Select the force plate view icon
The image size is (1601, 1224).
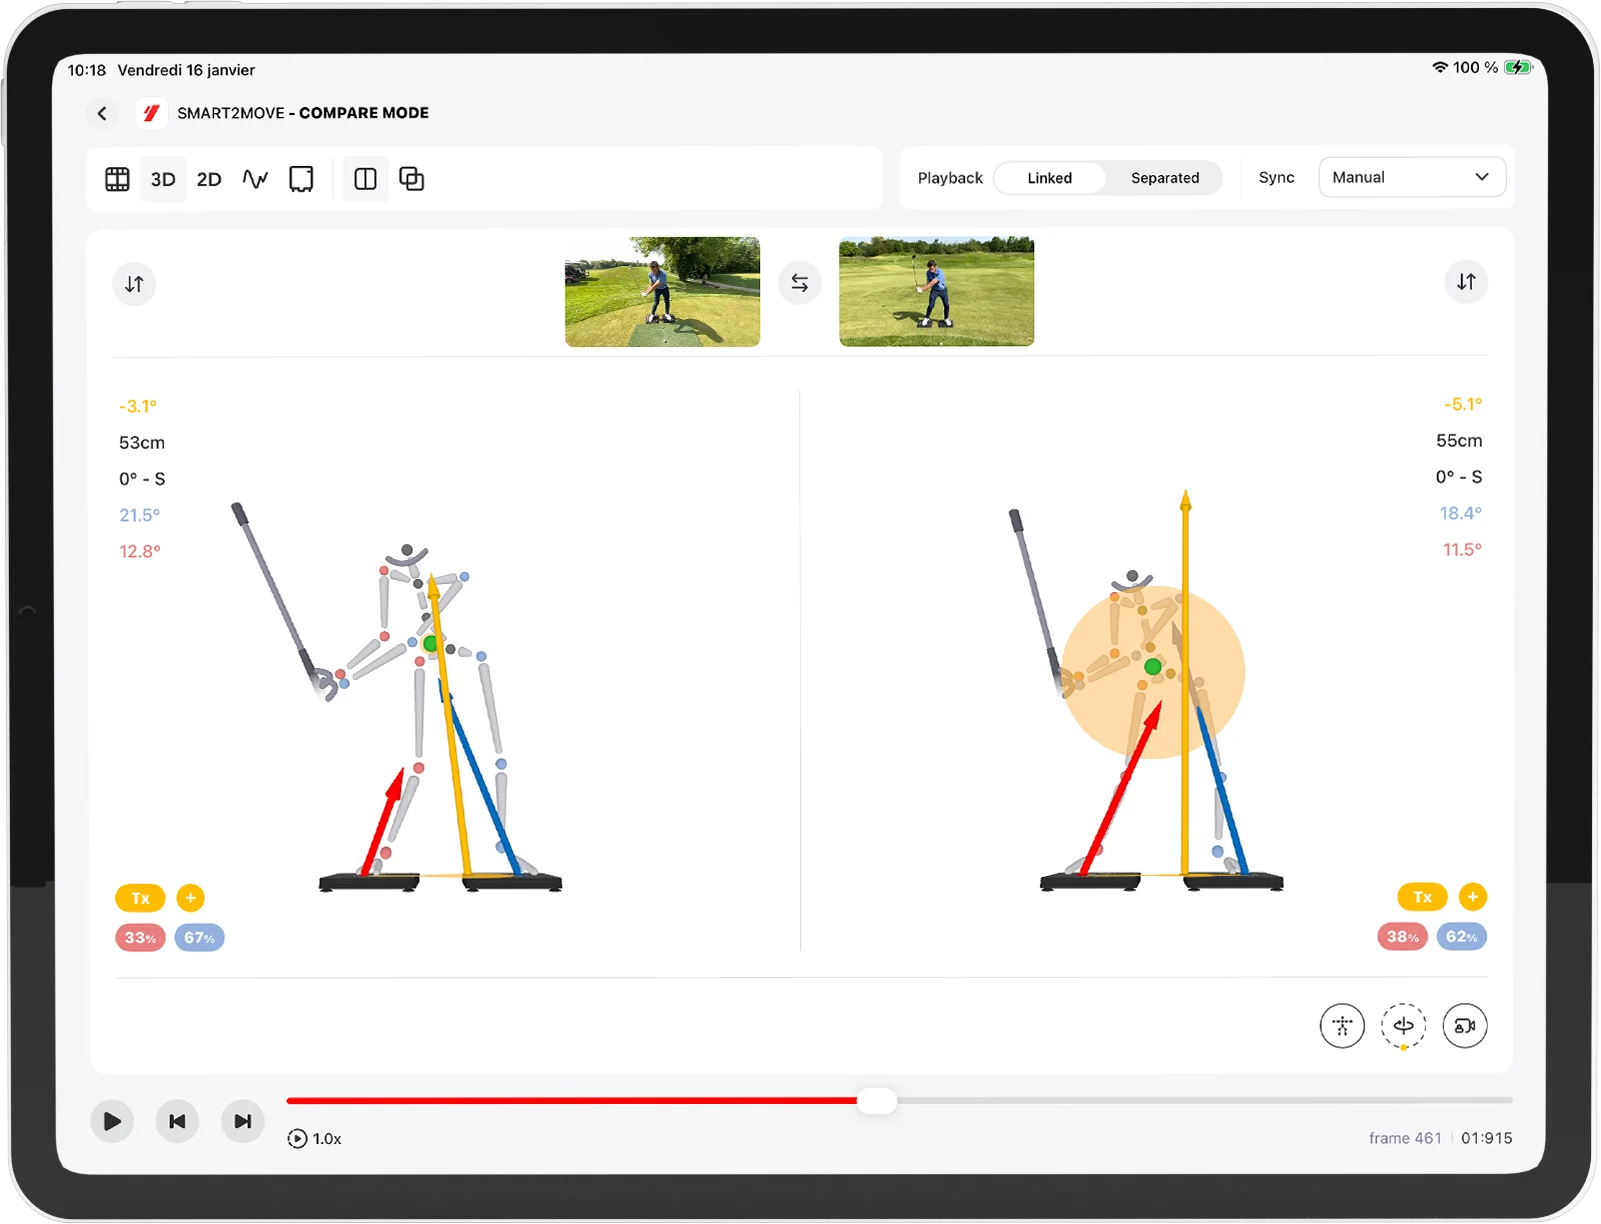click(x=301, y=179)
